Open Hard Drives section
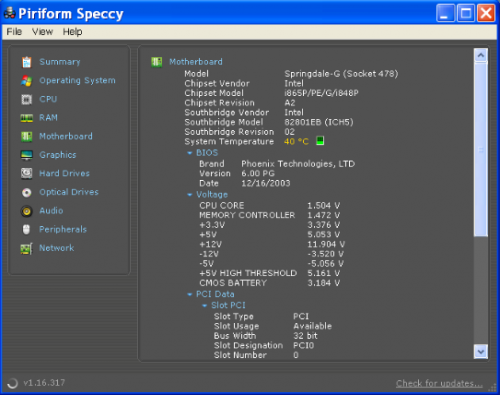 64,173
